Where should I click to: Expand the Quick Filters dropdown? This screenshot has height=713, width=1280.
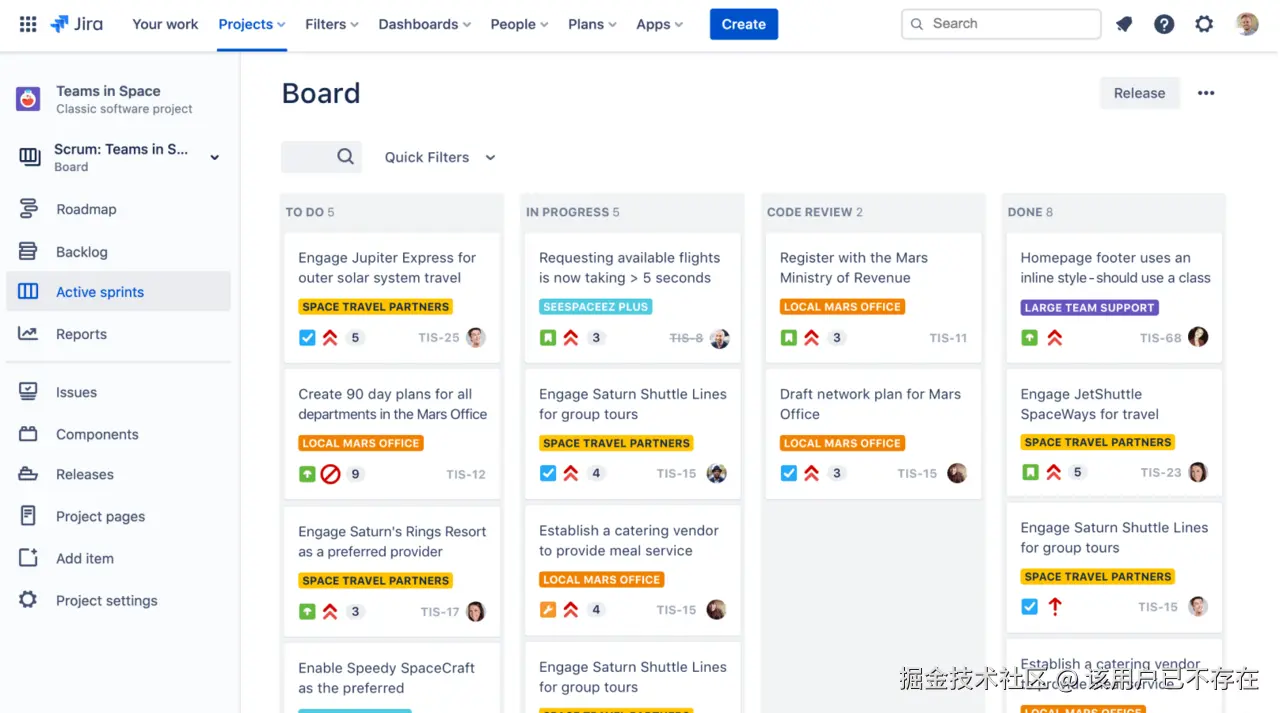(x=440, y=157)
